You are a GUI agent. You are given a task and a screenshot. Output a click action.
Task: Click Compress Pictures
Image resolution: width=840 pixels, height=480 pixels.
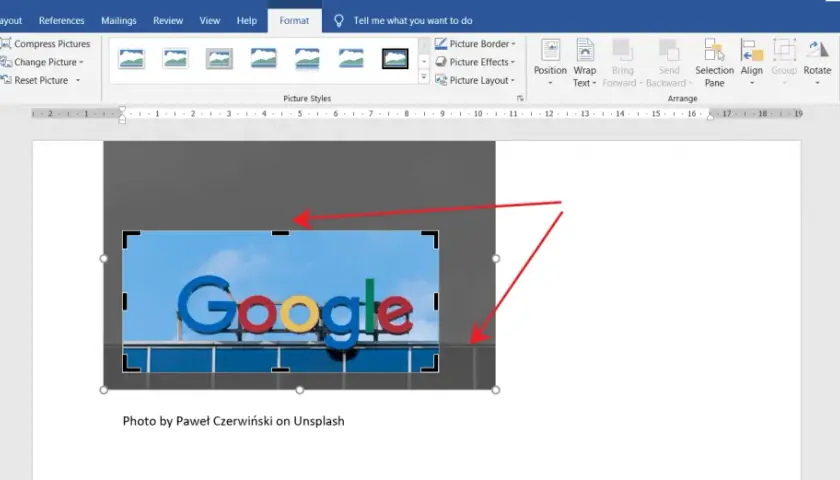point(46,43)
